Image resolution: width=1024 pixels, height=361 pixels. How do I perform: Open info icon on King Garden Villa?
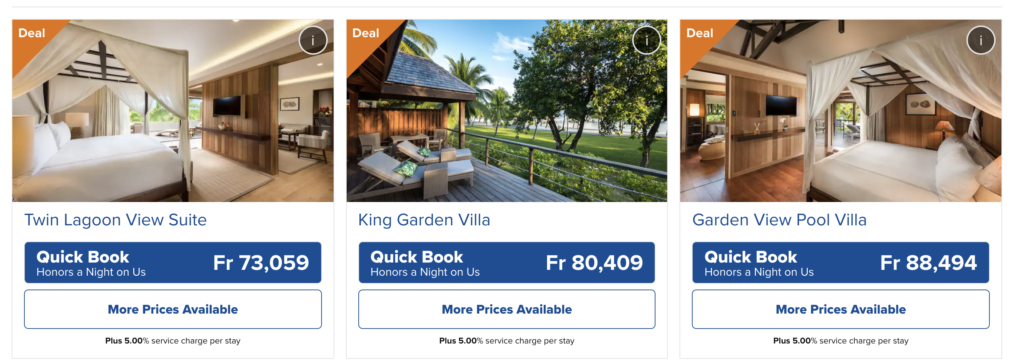pos(647,40)
